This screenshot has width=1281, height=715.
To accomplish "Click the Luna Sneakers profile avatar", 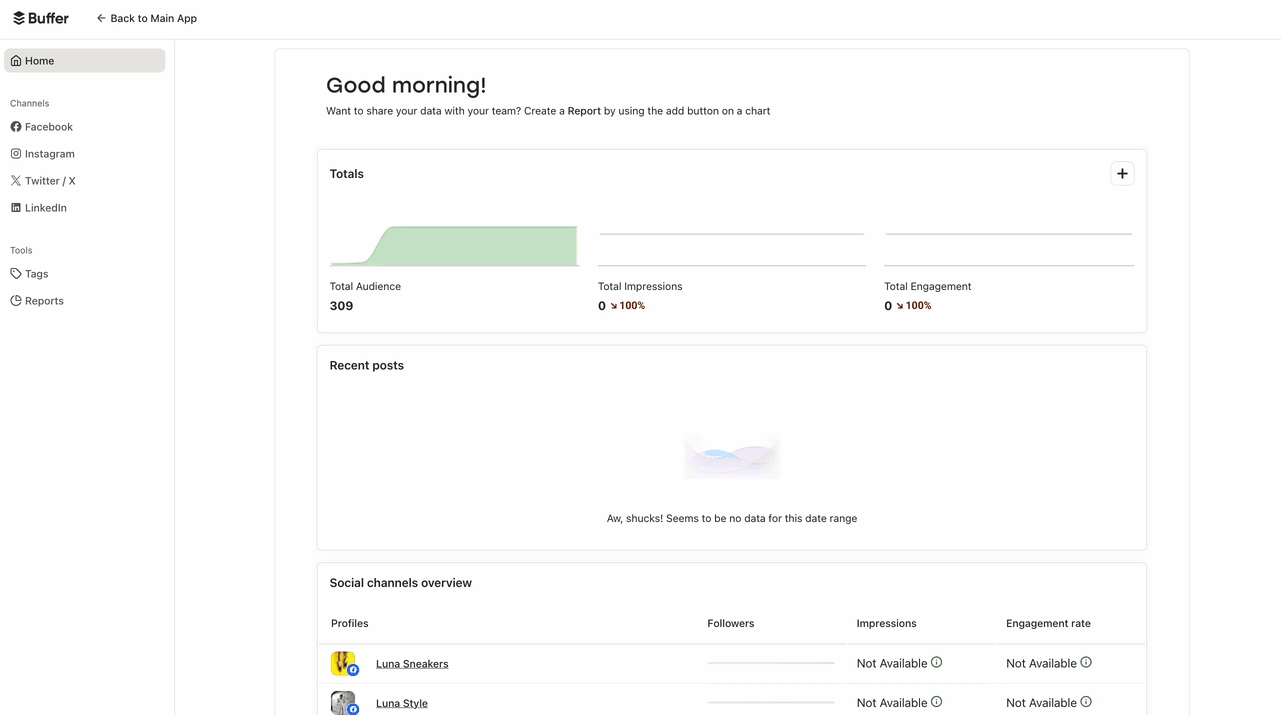I will tap(344, 664).
